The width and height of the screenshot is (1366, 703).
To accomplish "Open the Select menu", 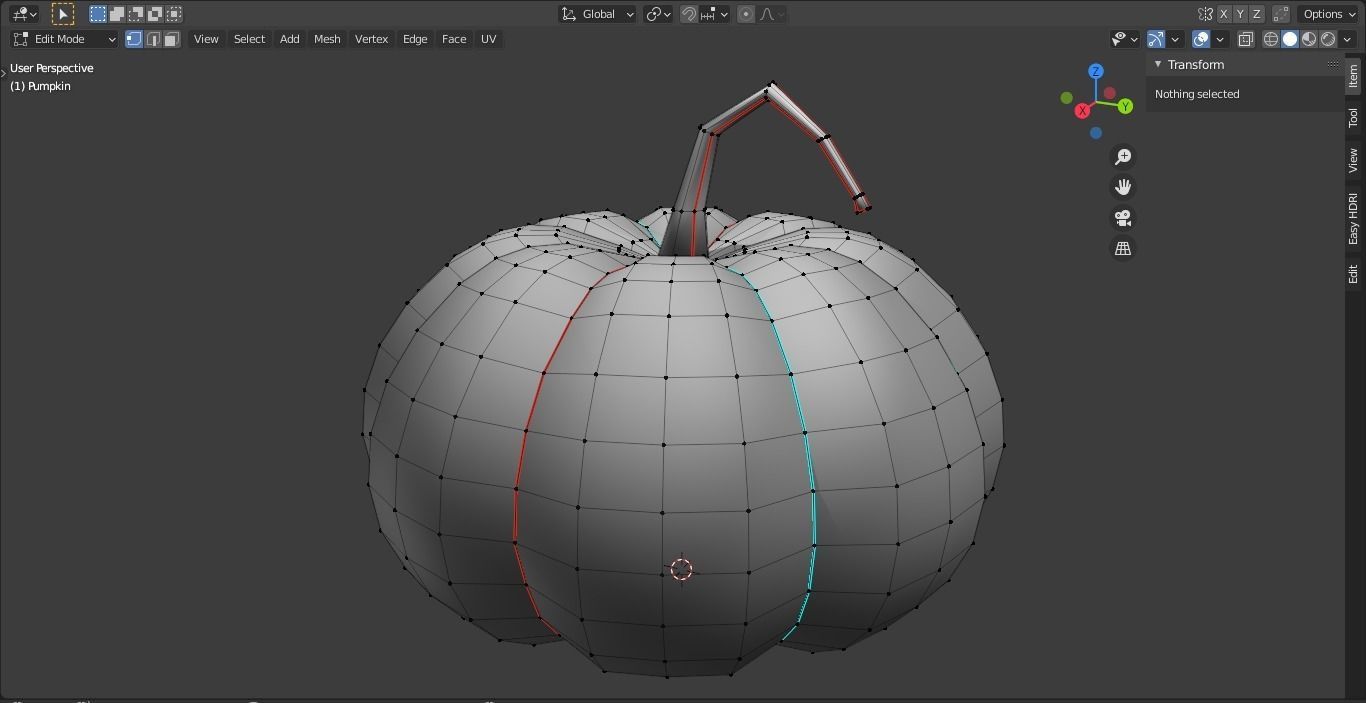I will pos(249,39).
